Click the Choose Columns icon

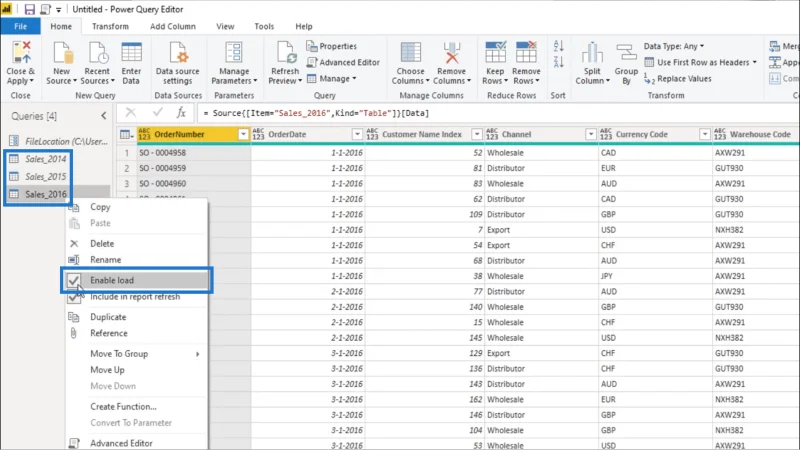coord(411,53)
